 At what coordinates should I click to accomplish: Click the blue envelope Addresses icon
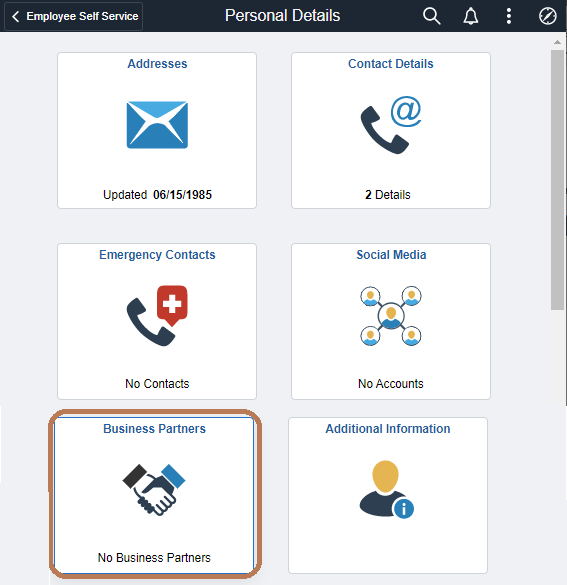[x=157, y=125]
